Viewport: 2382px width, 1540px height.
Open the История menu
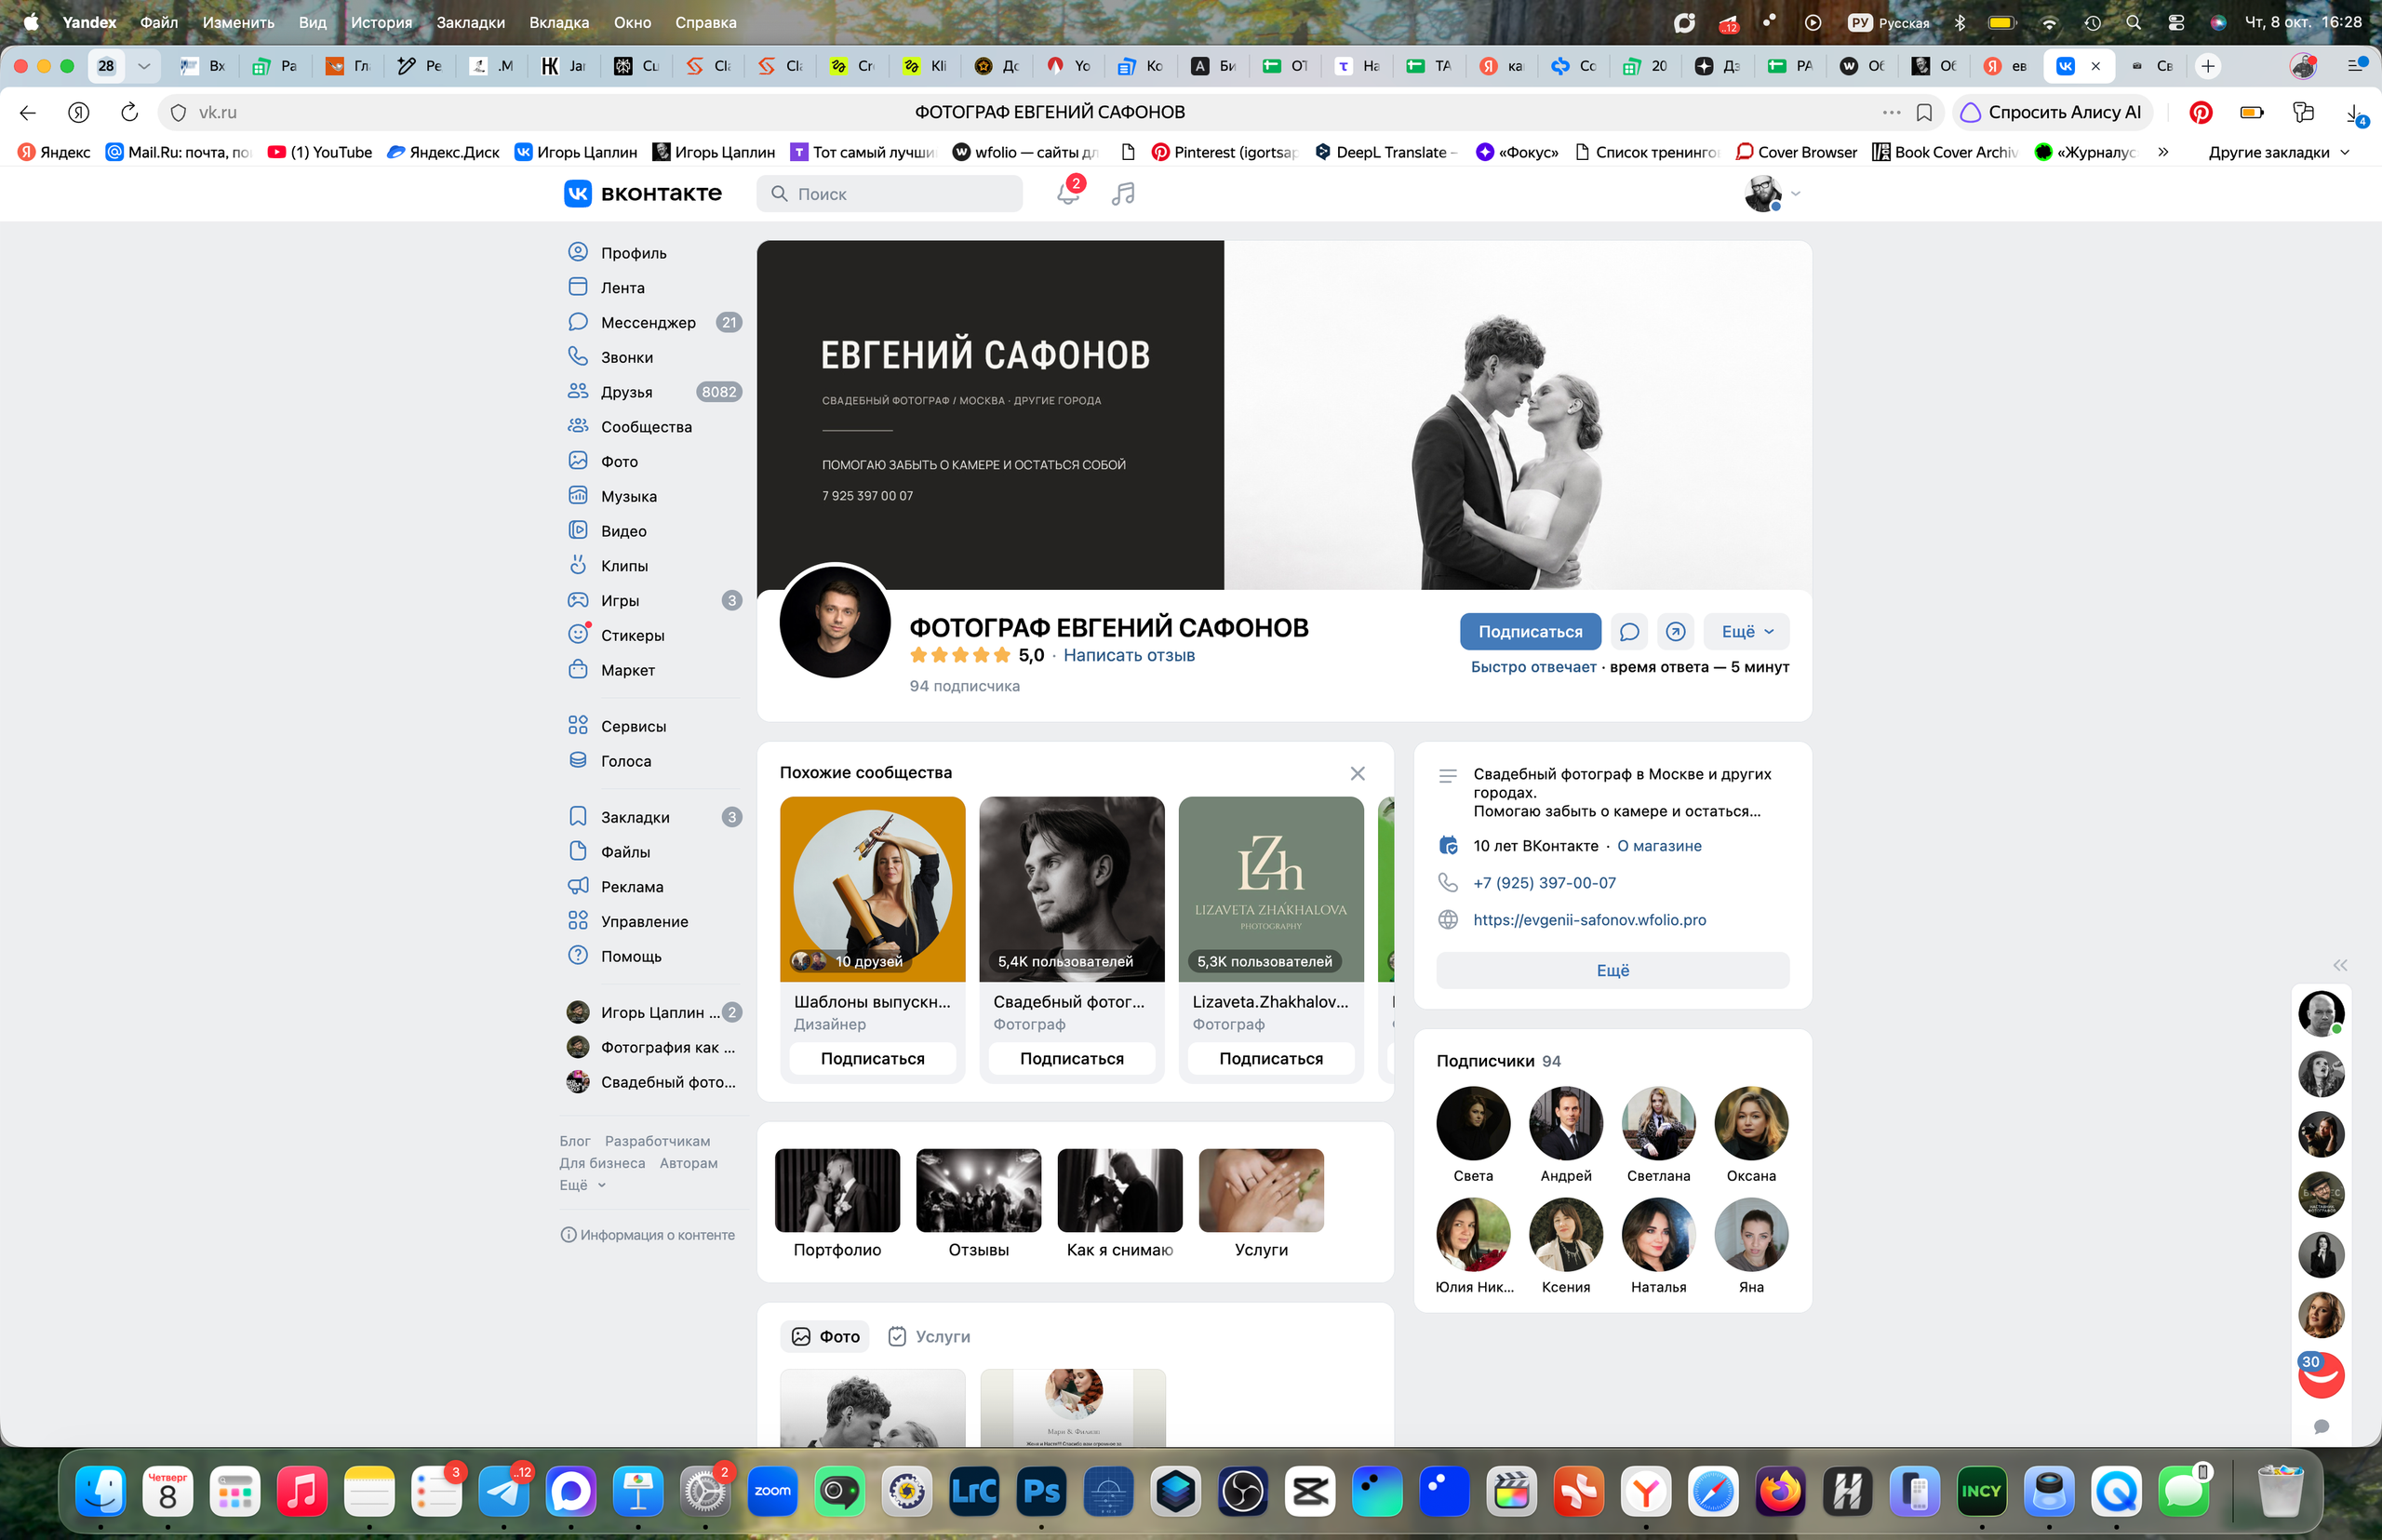(381, 22)
